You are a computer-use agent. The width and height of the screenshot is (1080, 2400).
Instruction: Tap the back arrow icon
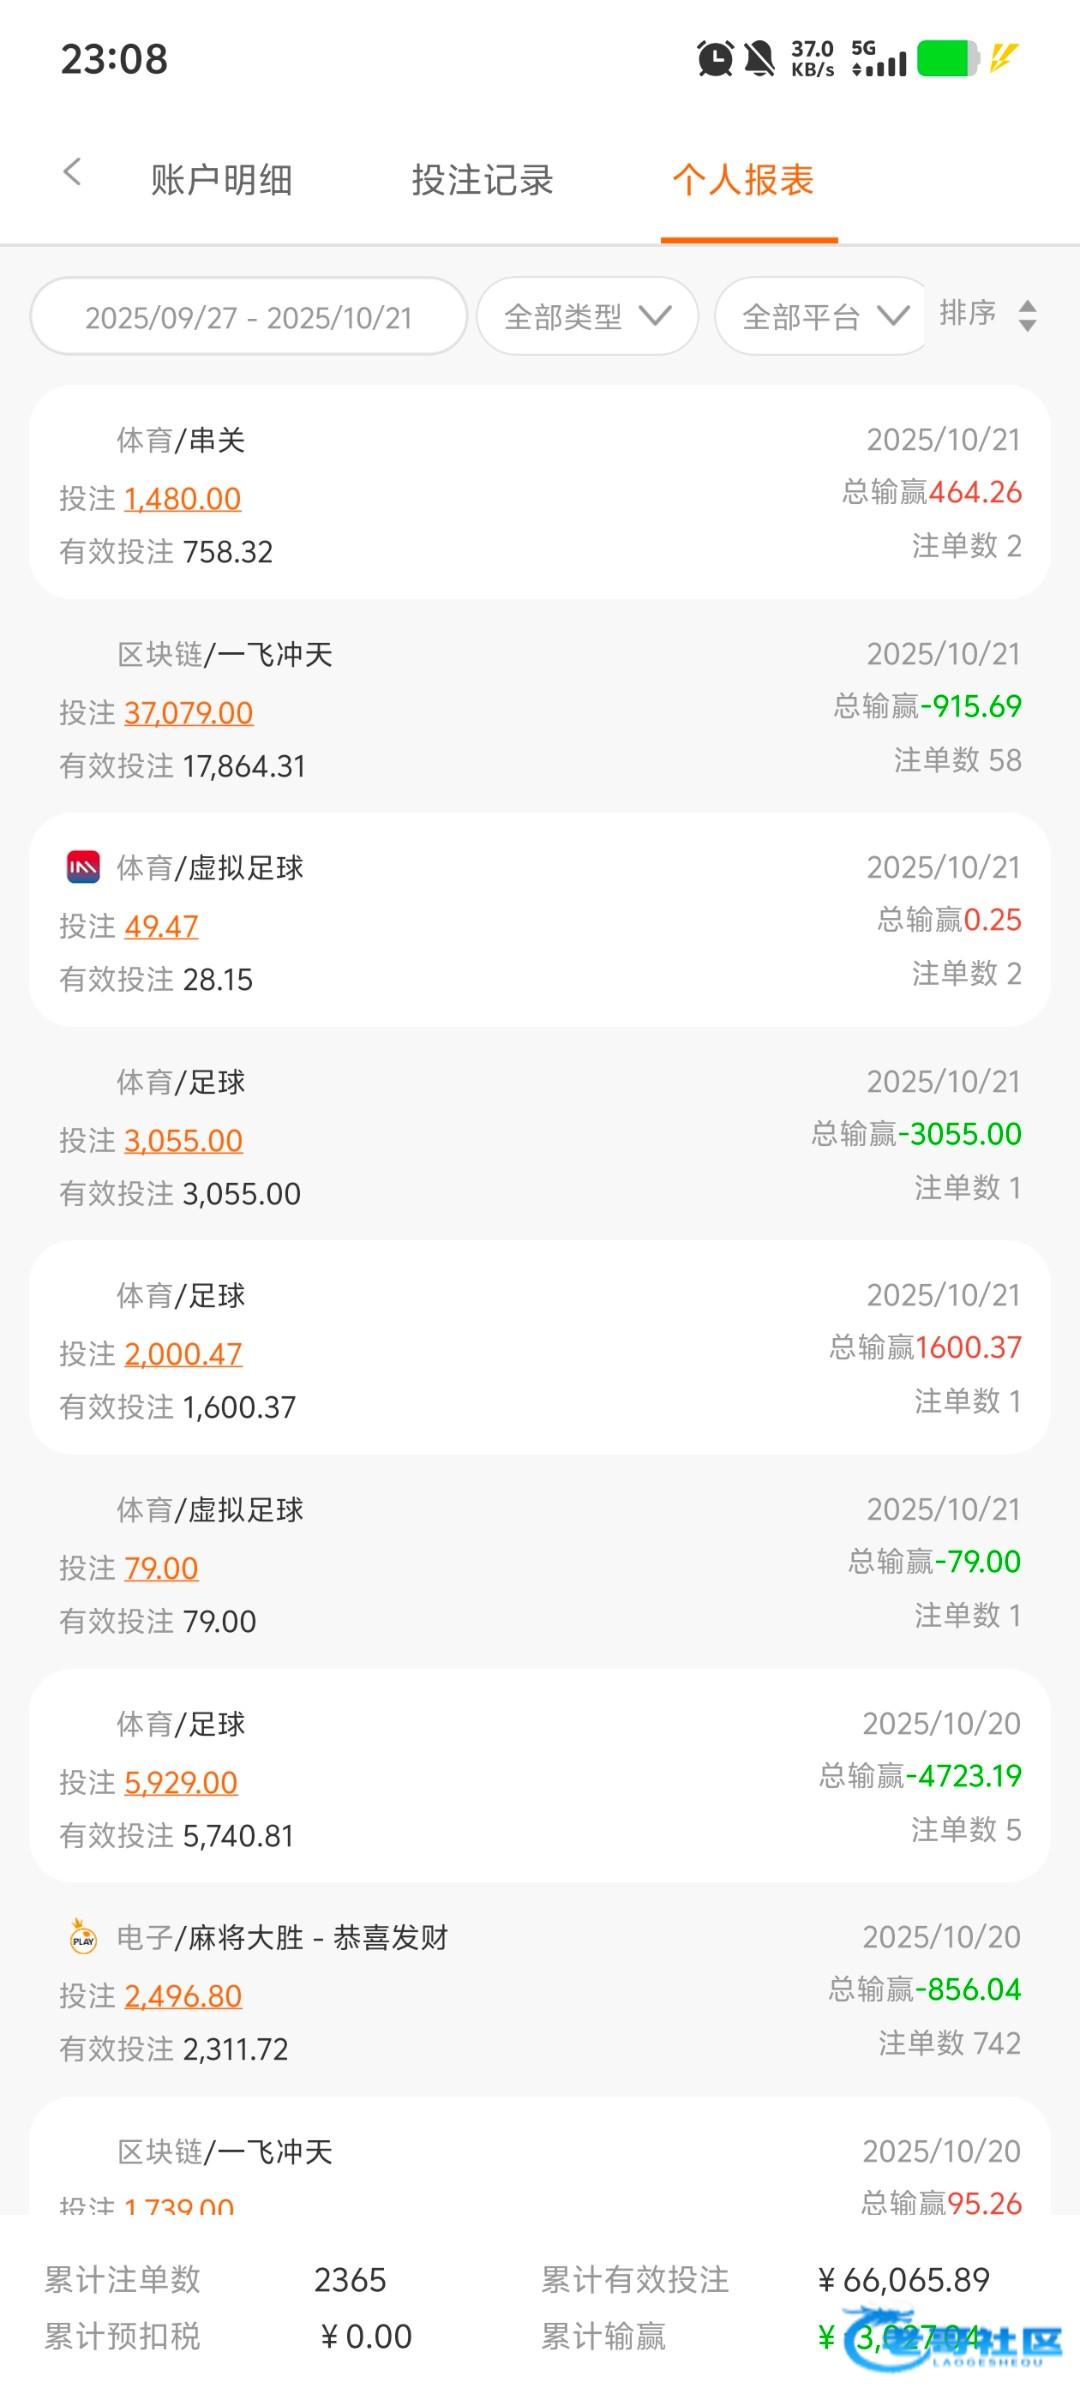coord(72,173)
